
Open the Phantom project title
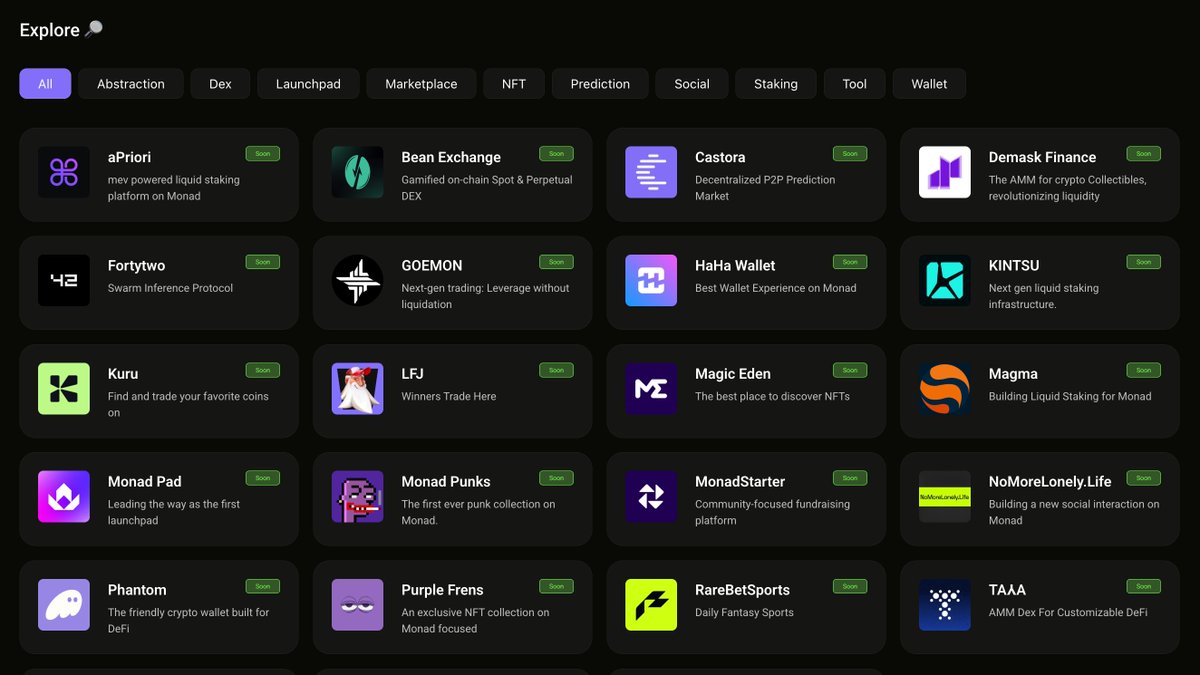(137, 590)
